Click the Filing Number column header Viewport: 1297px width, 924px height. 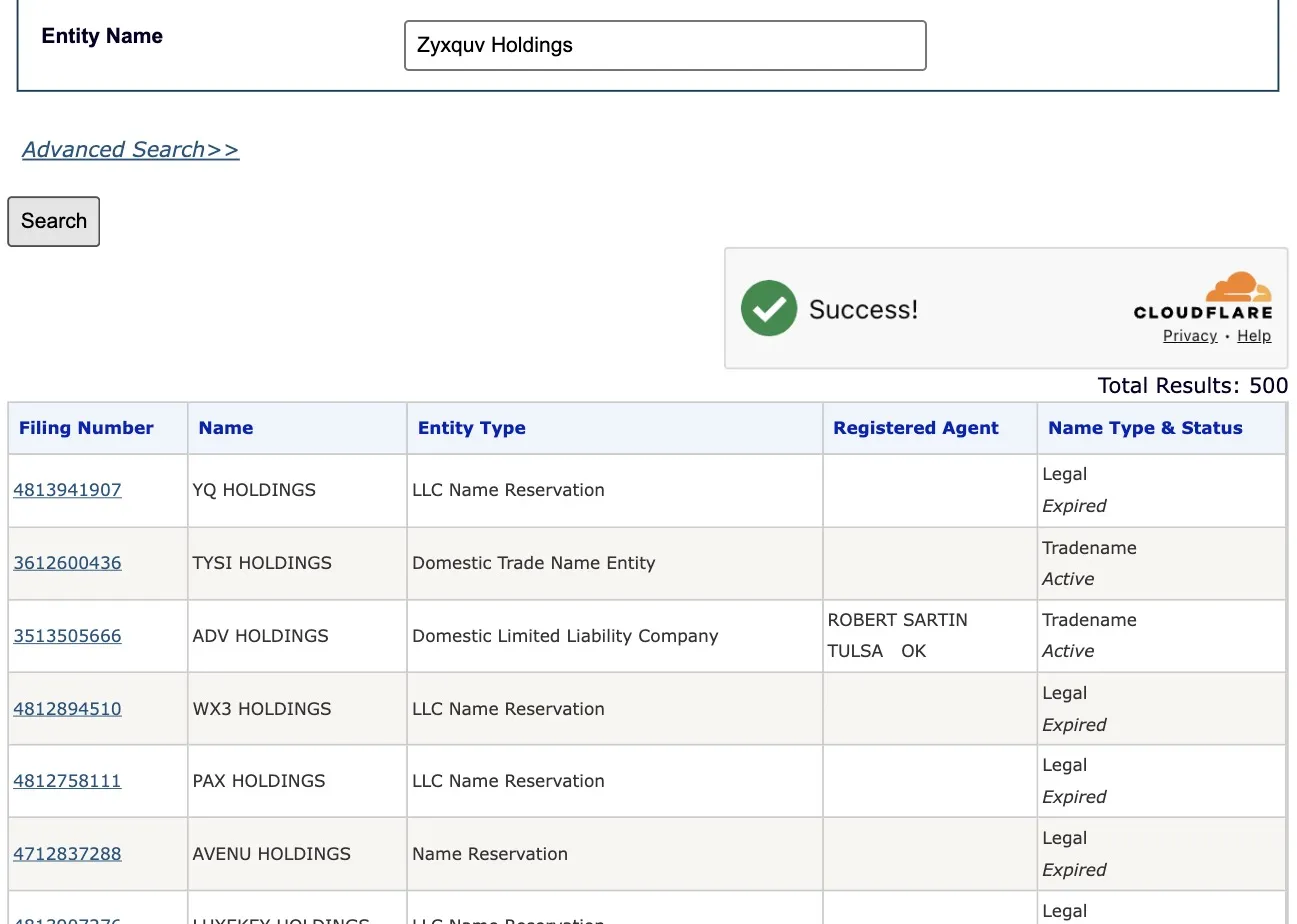click(98, 428)
